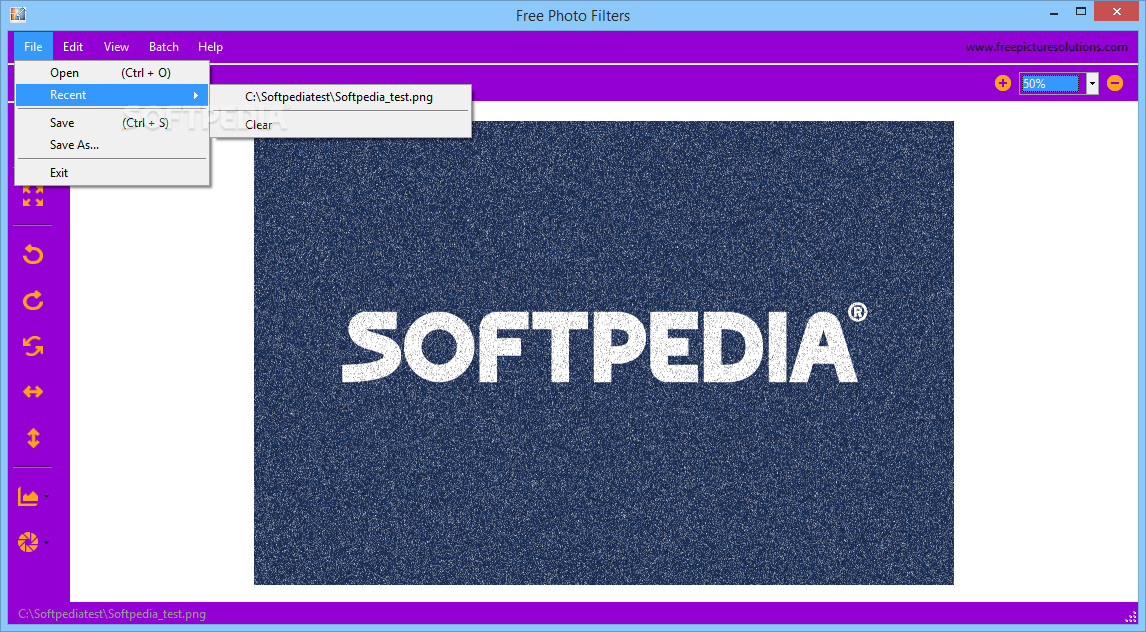Choose Open (Ctrl + O) from File menu

pos(112,73)
